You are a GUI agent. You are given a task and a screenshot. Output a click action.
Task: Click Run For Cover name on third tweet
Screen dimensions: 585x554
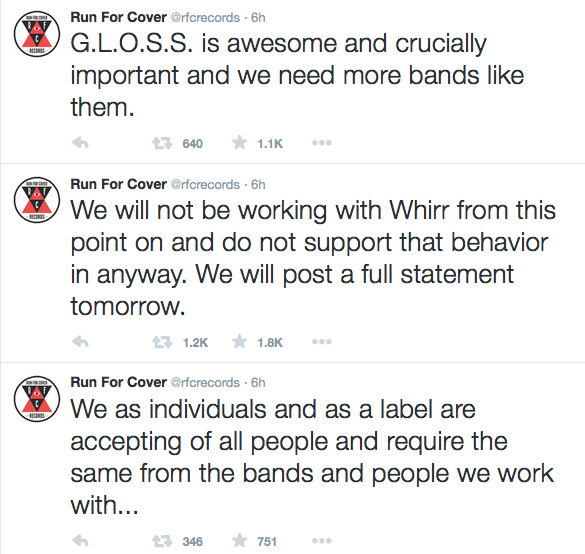click(x=119, y=382)
